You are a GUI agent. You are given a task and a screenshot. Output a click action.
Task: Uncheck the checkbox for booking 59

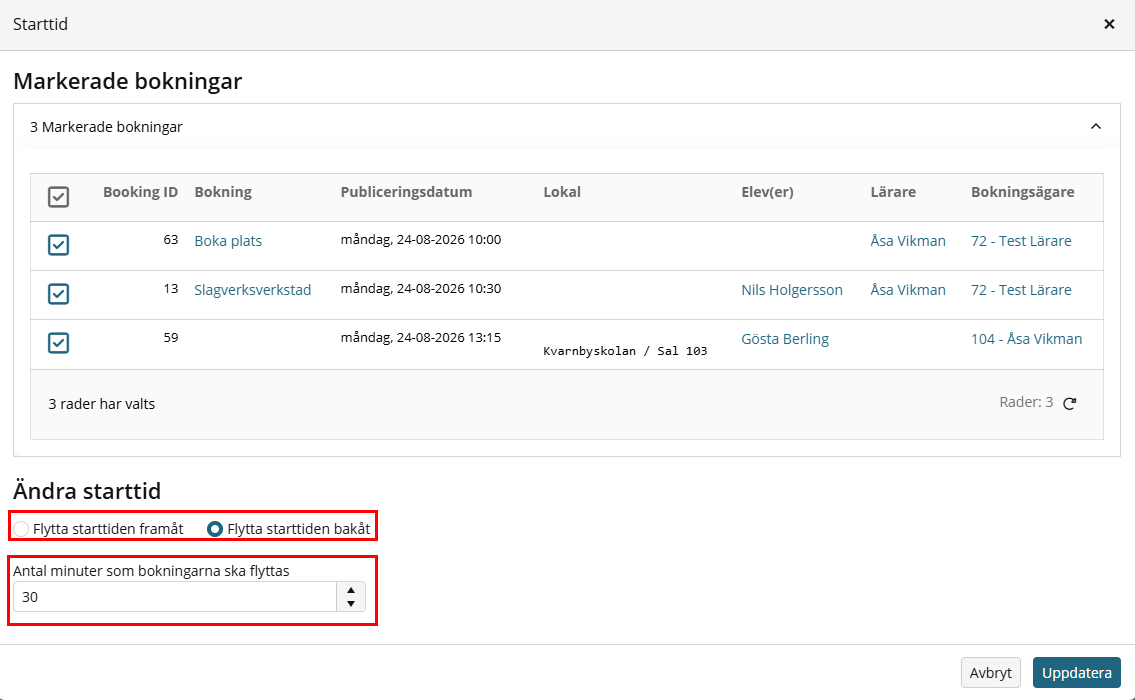click(x=59, y=342)
